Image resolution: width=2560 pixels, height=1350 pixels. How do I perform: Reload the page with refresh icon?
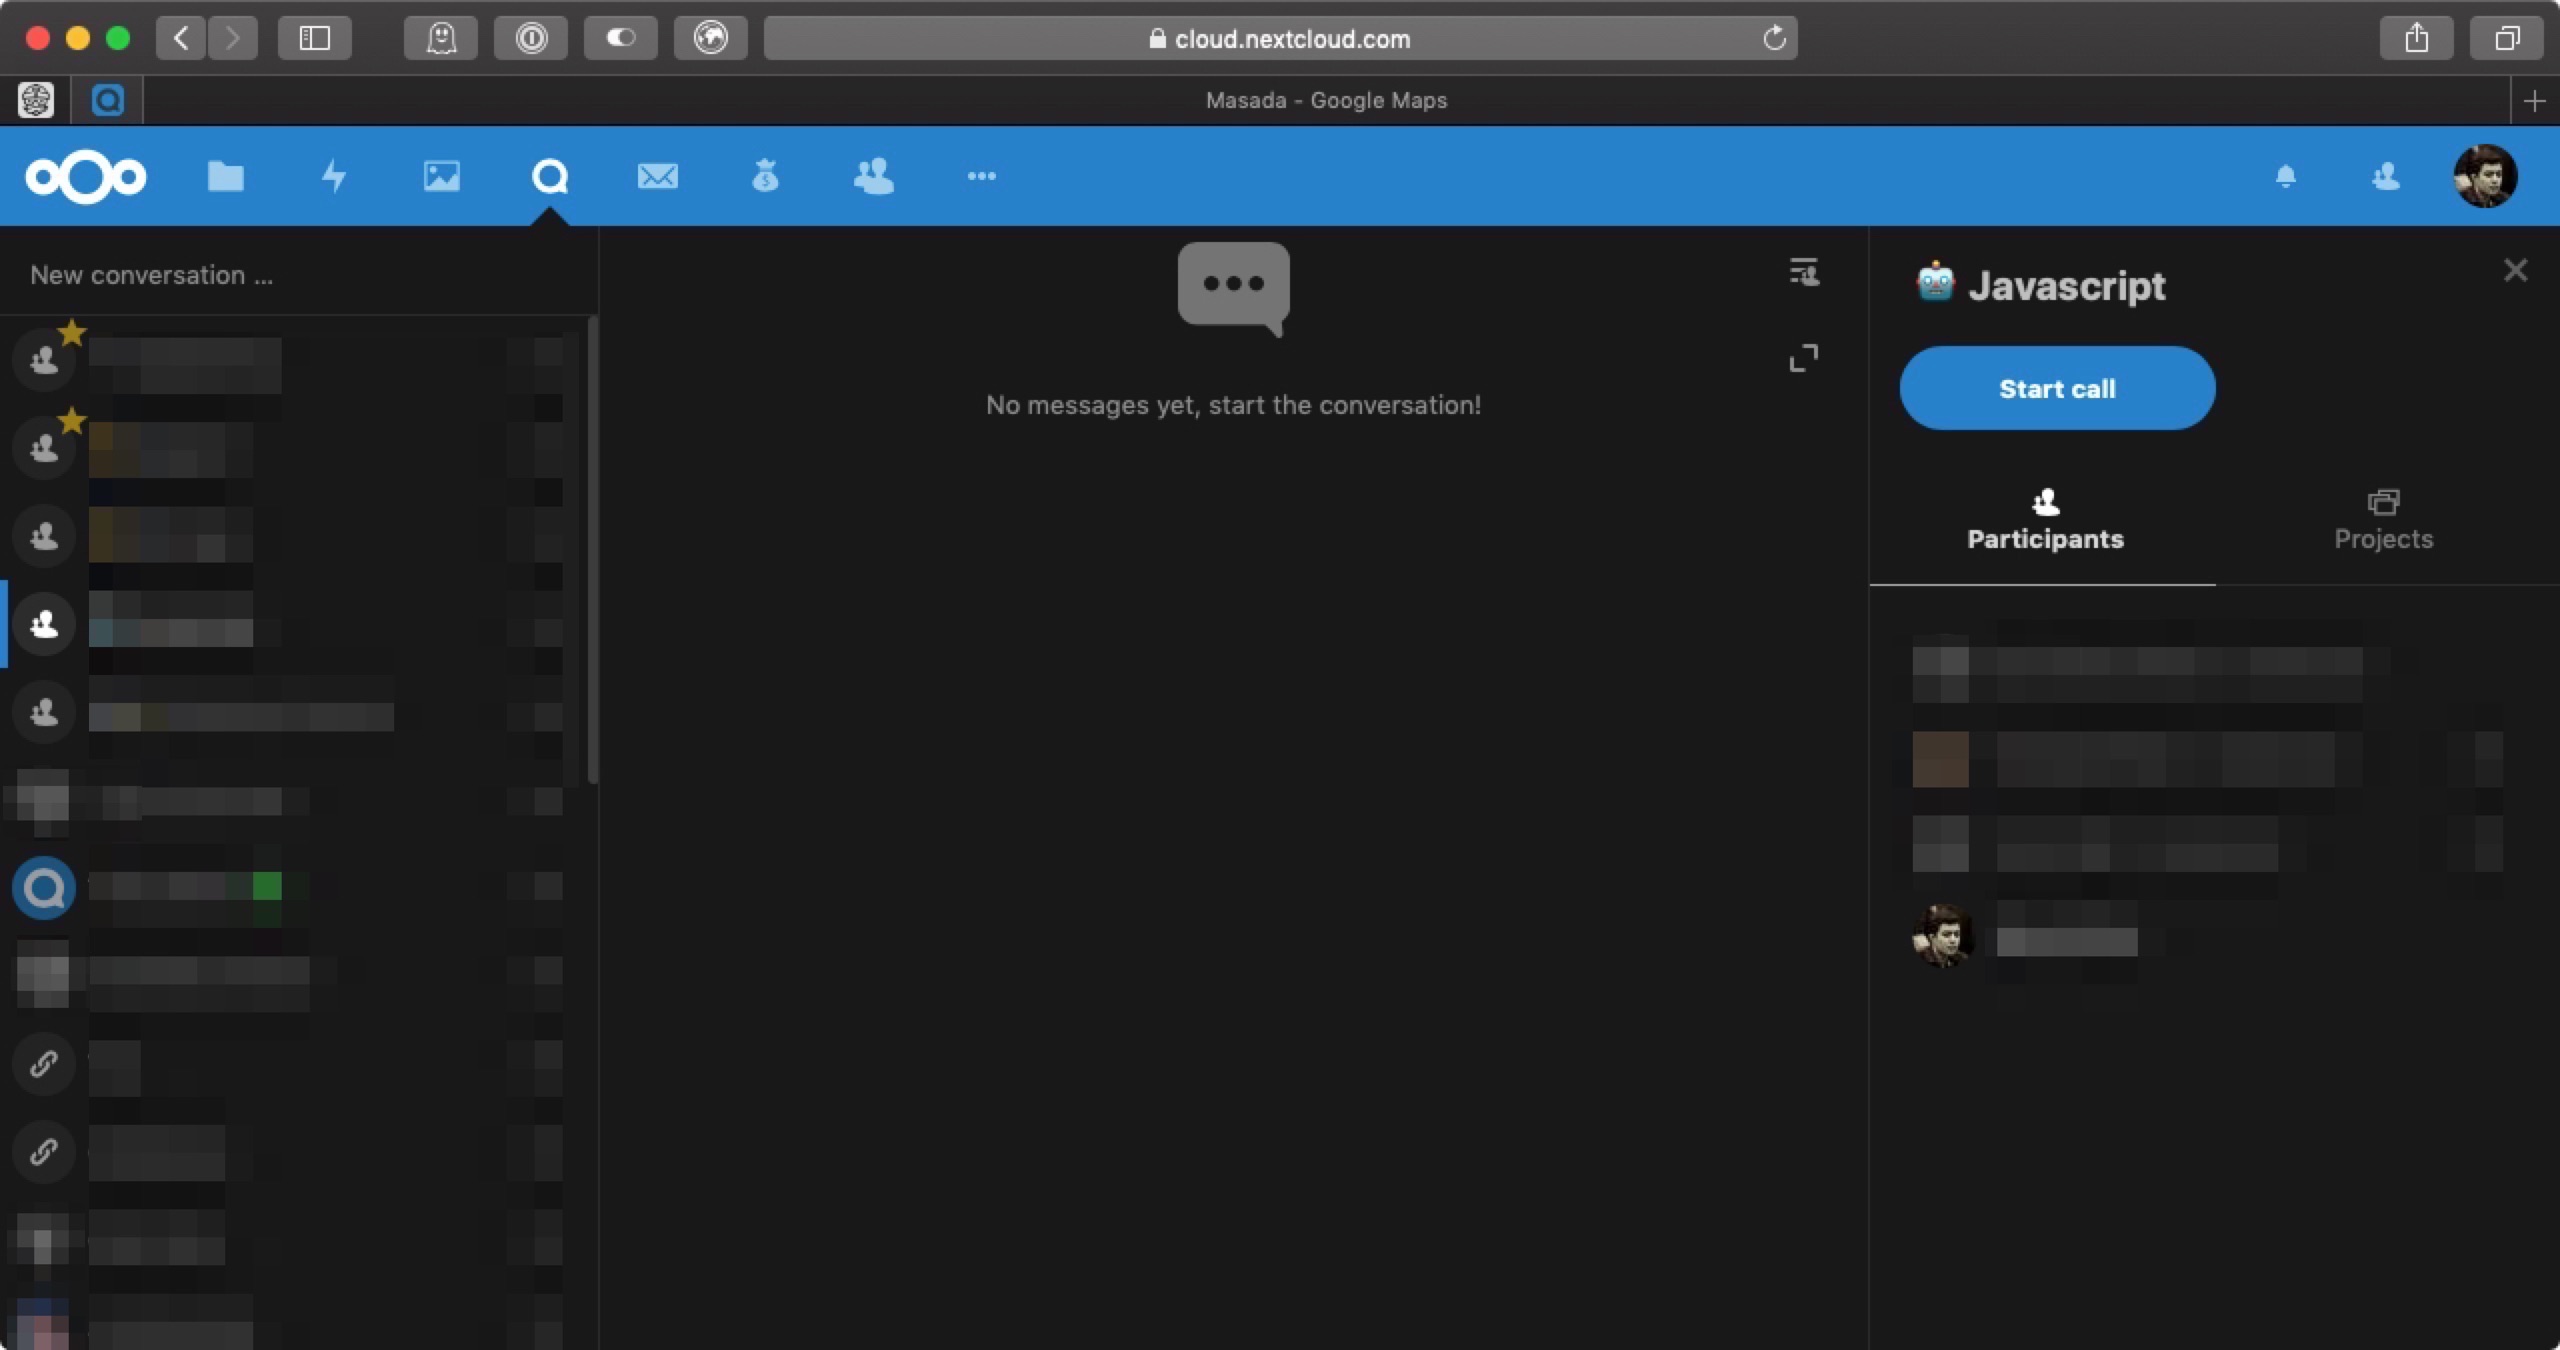coord(1774,38)
